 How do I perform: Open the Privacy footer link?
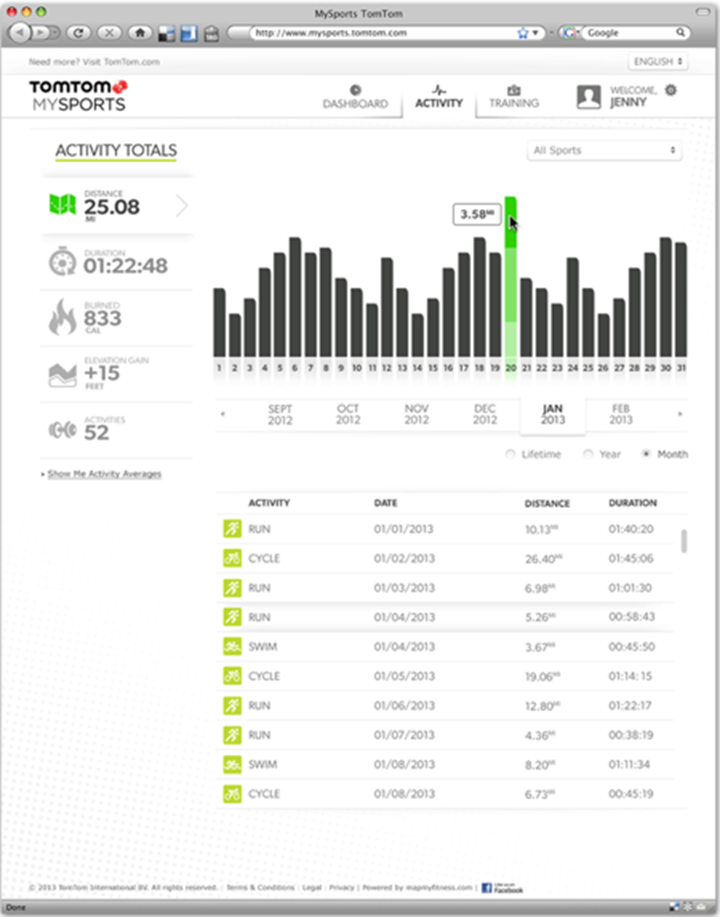coord(342,887)
